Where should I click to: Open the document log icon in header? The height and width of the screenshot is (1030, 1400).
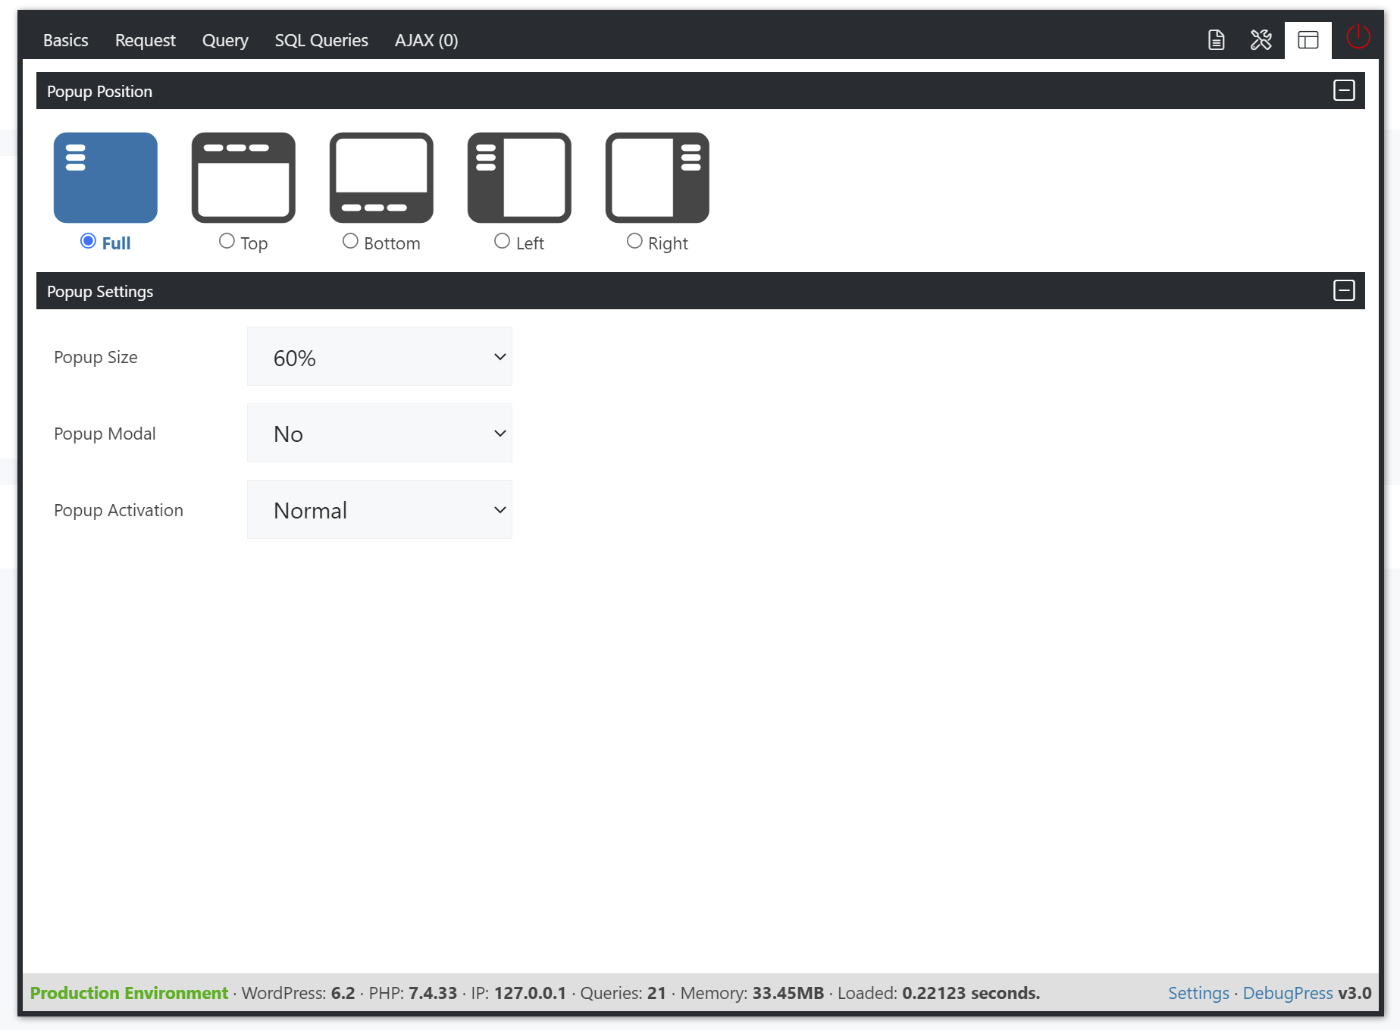(1216, 40)
